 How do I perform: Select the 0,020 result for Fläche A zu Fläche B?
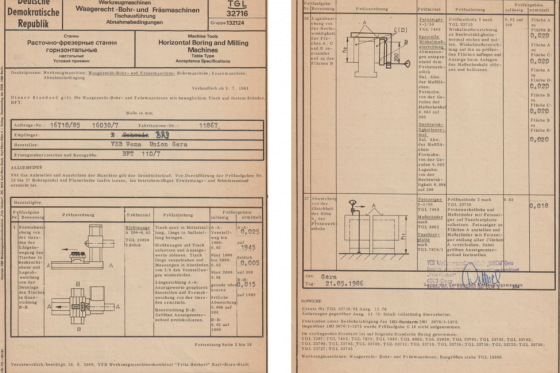point(539,36)
